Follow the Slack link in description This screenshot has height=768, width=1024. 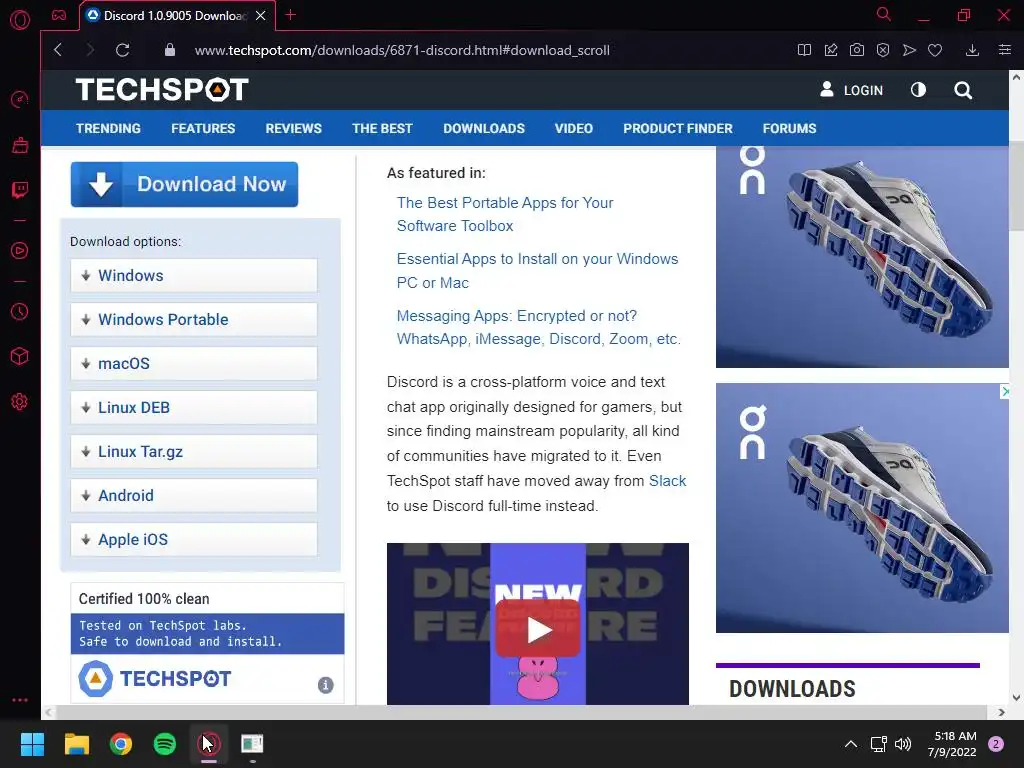pyautogui.click(x=667, y=481)
